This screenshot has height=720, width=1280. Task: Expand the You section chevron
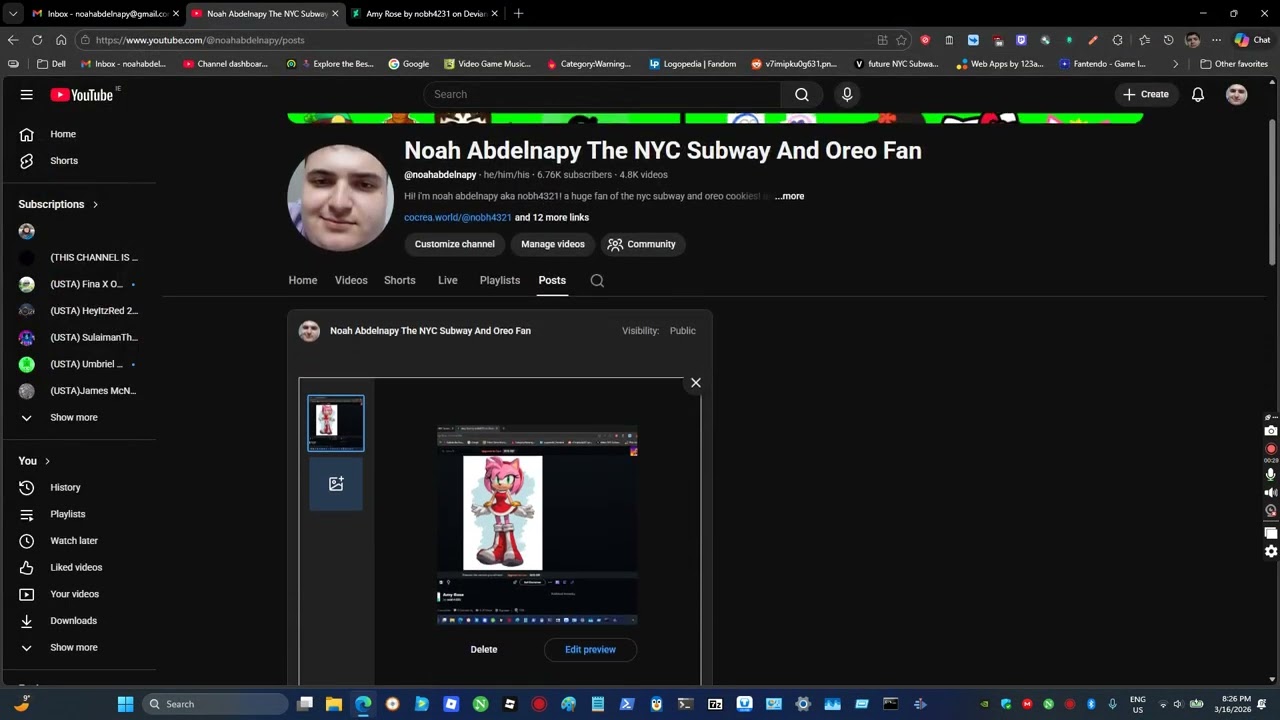click(x=47, y=461)
